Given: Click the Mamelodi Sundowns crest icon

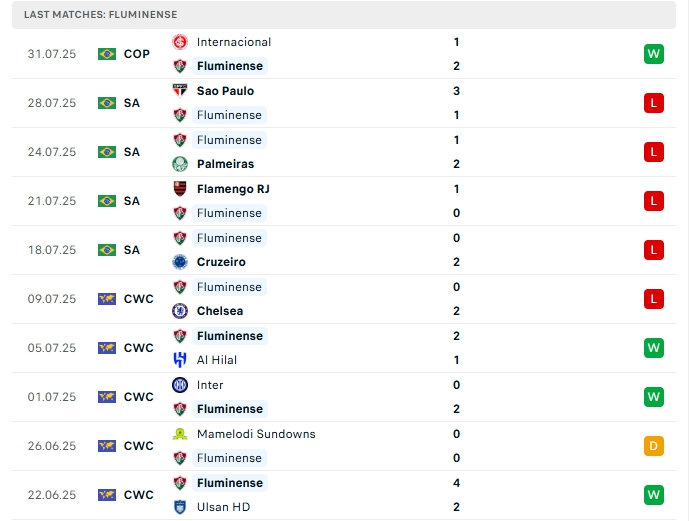Looking at the screenshot, I should pos(180,434).
